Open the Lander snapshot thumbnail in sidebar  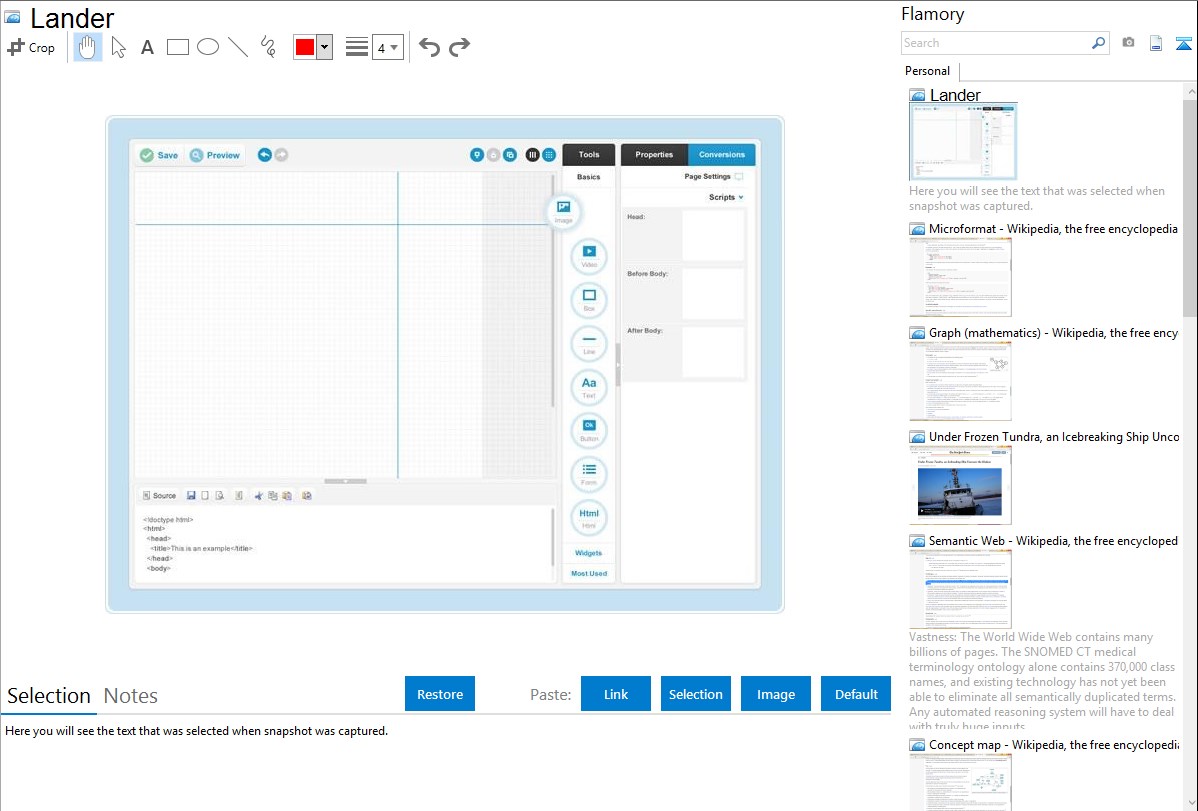pyautogui.click(x=963, y=142)
